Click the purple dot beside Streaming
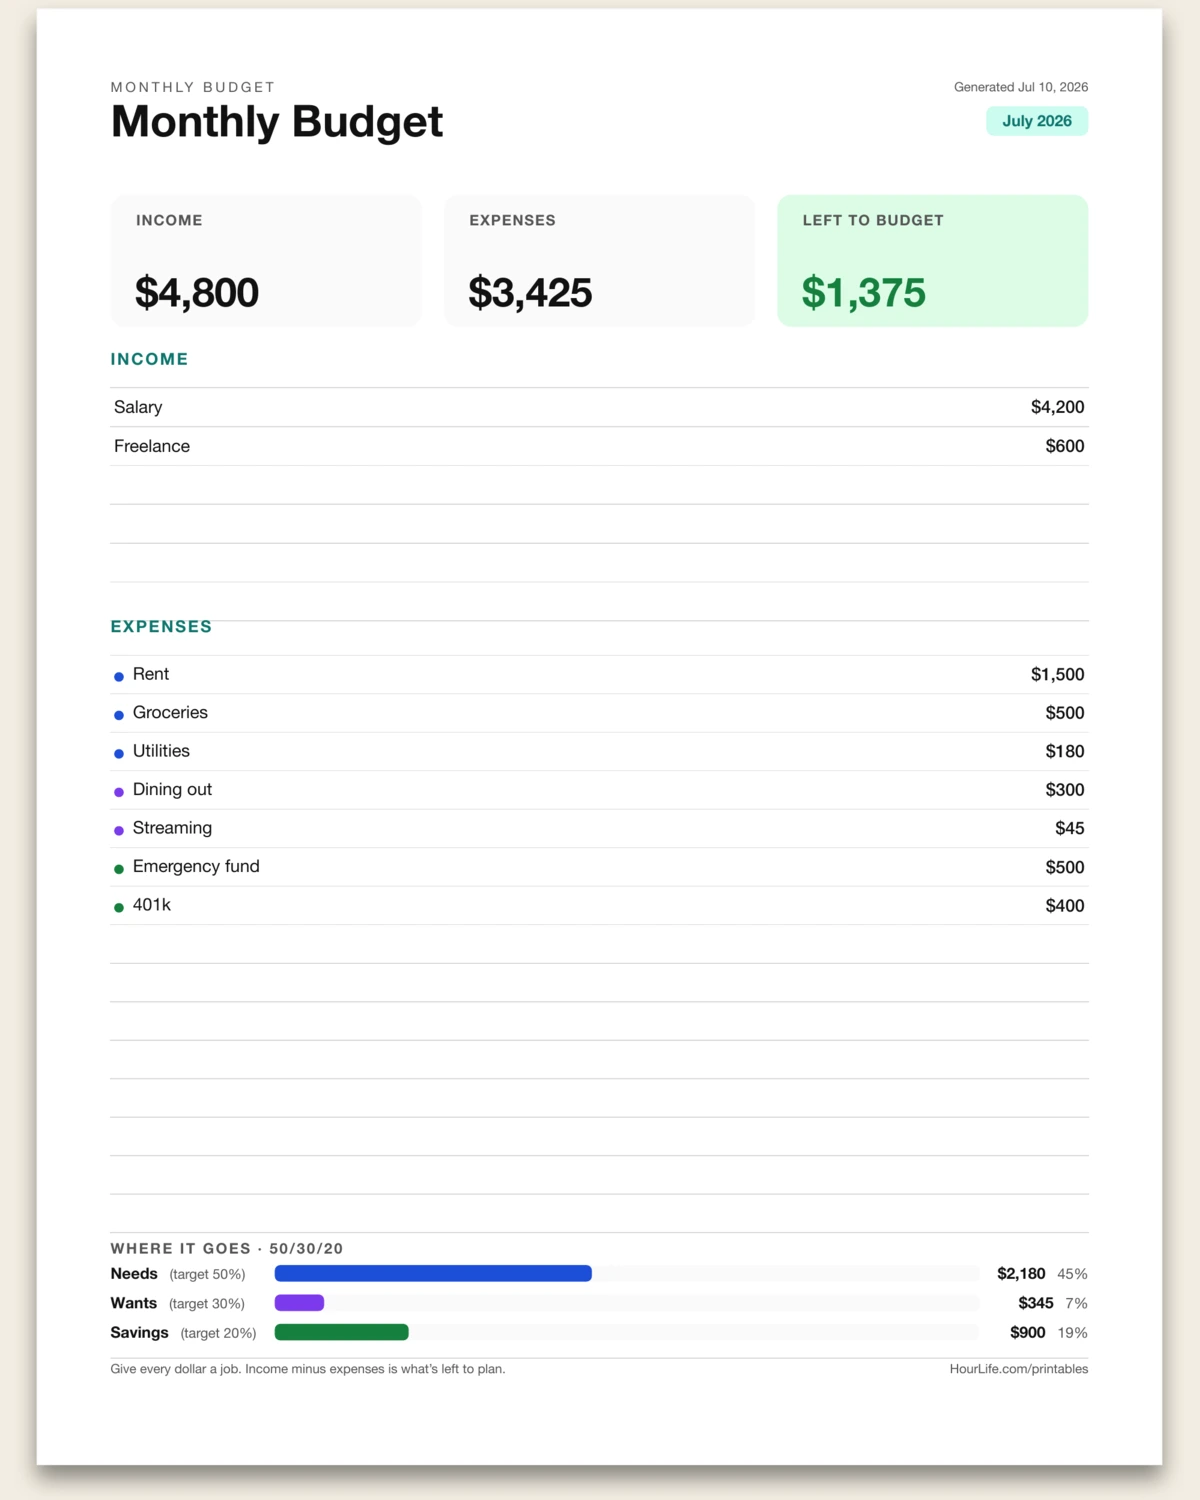 (x=119, y=831)
